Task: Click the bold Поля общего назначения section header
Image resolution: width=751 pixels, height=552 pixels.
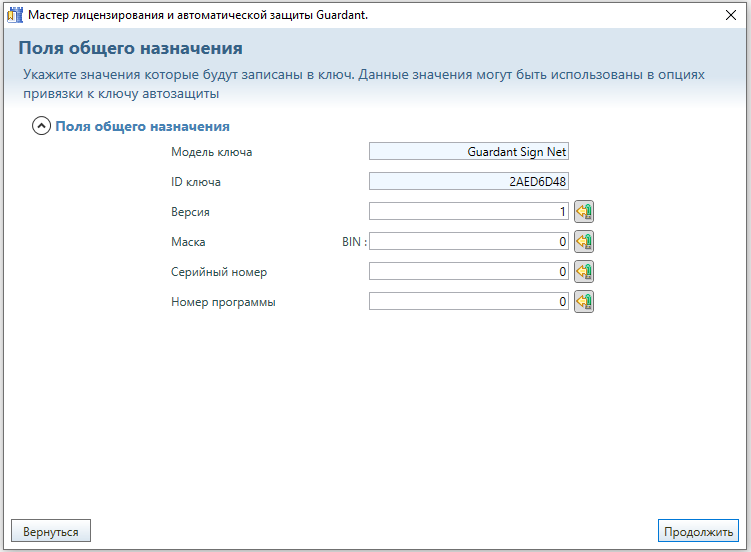Action: (142, 127)
